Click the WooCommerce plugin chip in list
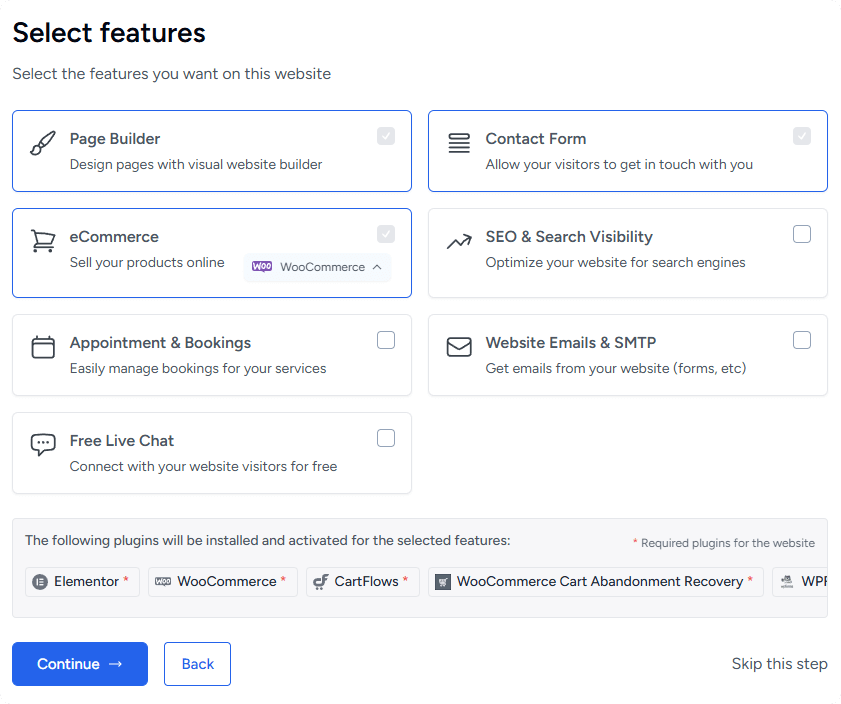The width and height of the screenshot is (841, 704). point(222,582)
